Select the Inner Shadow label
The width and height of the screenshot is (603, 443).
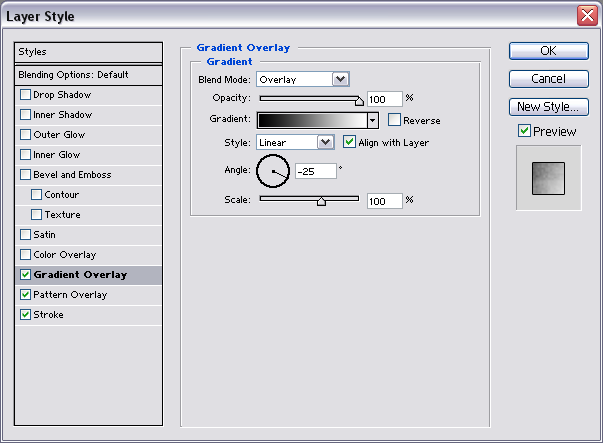pos(63,115)
